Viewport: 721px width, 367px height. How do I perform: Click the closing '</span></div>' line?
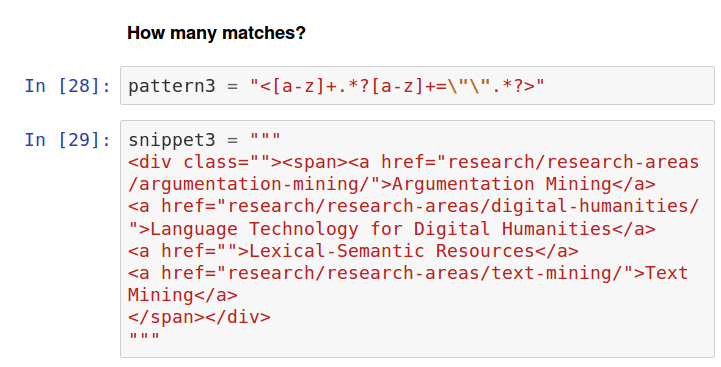pyautogui.click(x=199, y=317)
